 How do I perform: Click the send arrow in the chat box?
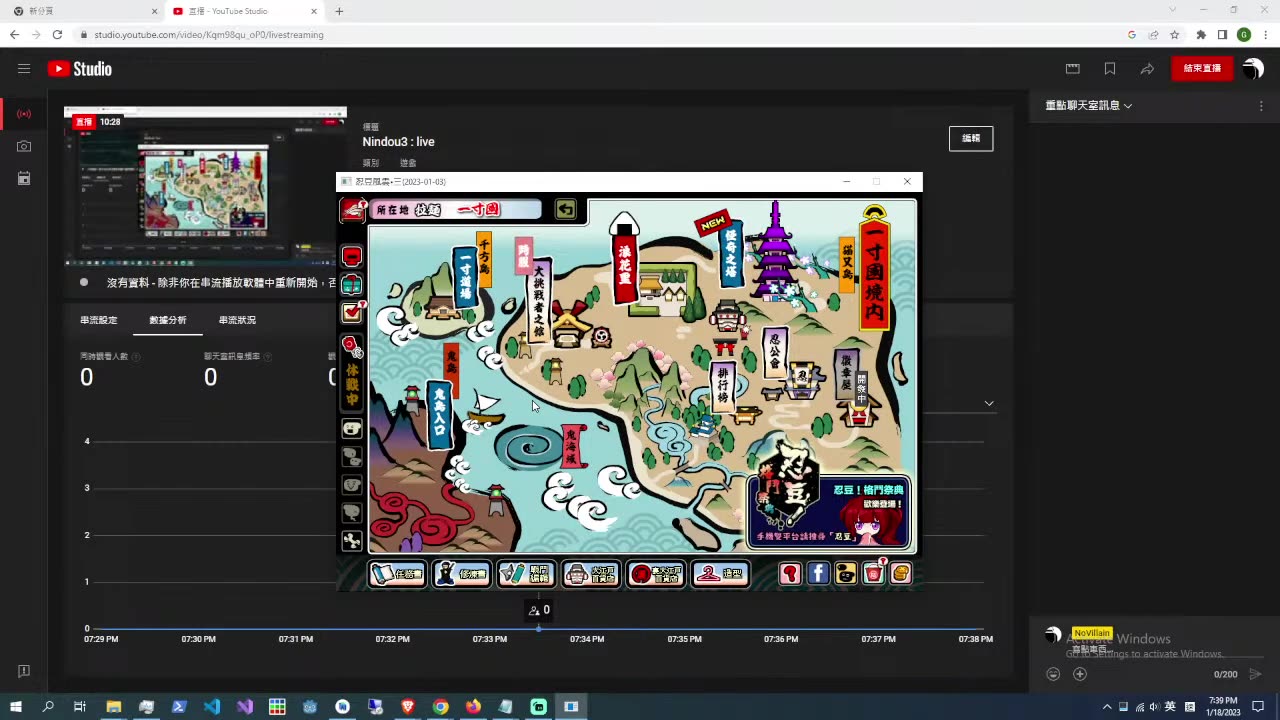pyautogui.click(x=1256, y=674)
